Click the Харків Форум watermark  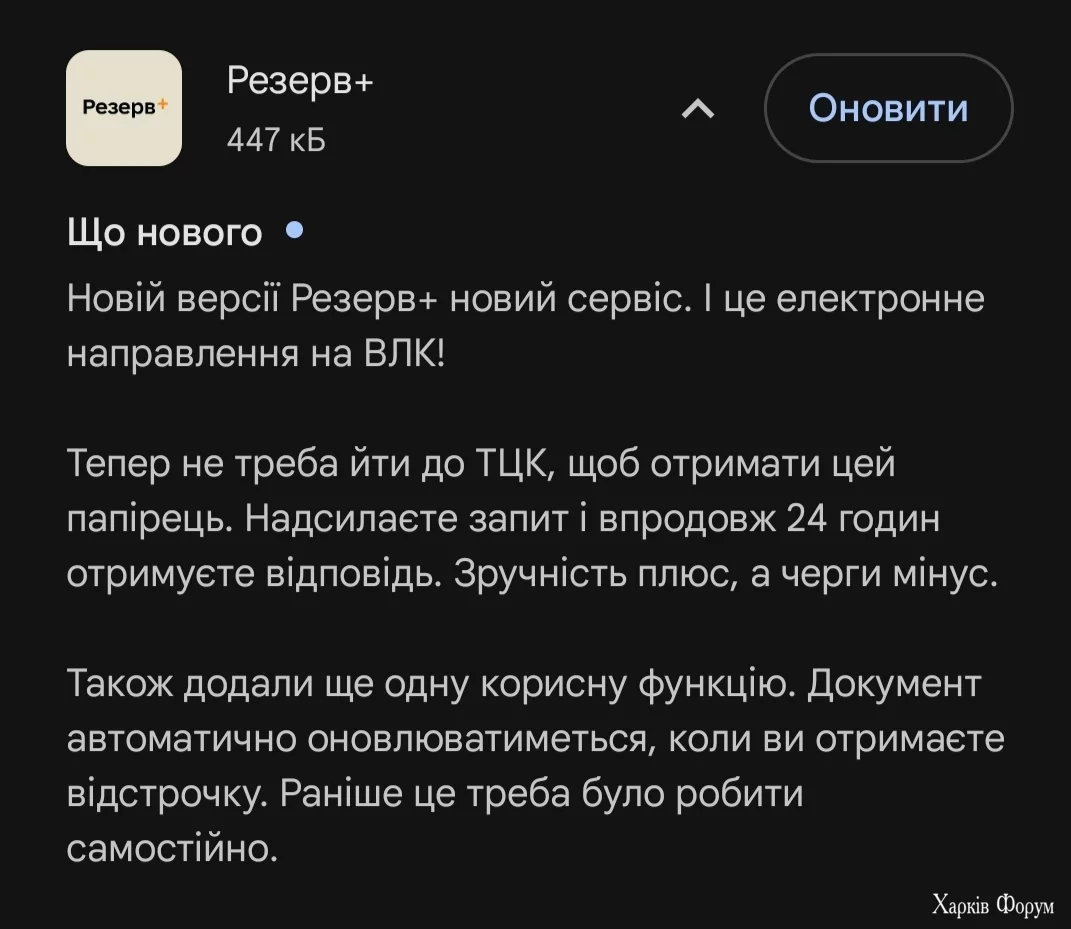tap(992, 904)
